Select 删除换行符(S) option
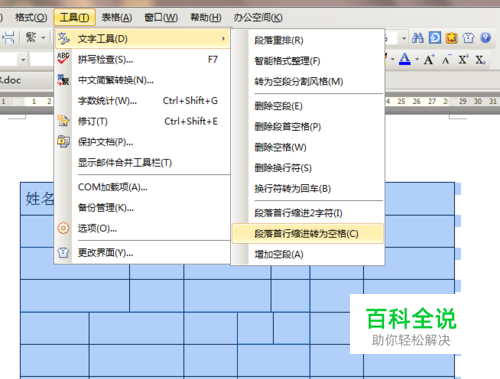Screen dimensions: 500x379 coord(308,168)
